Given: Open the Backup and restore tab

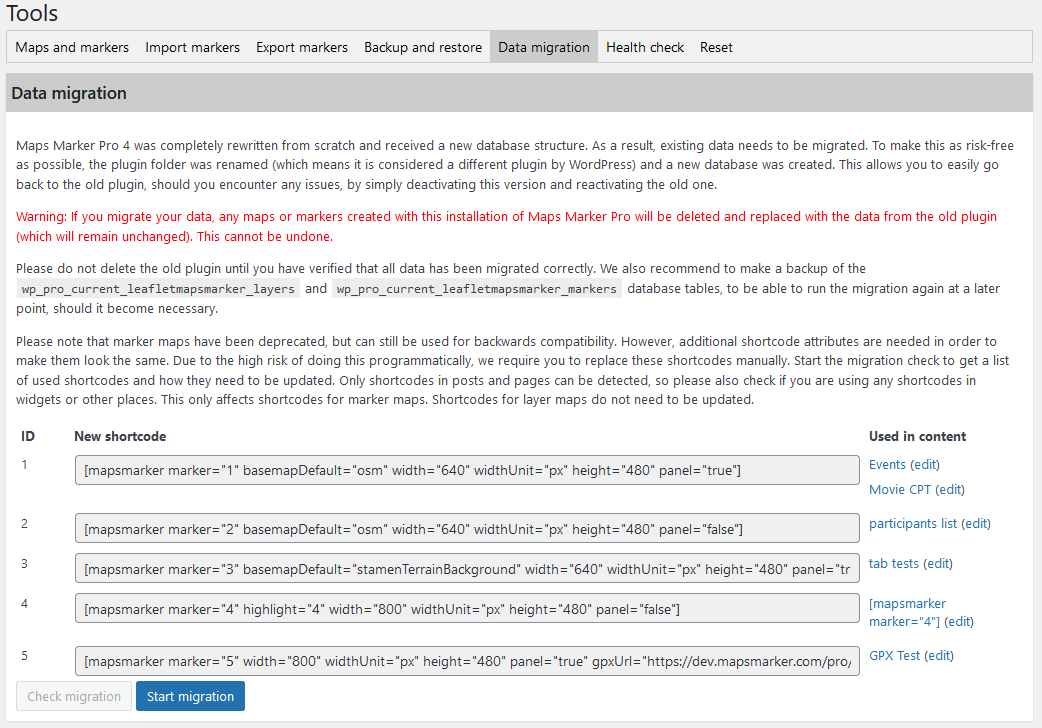Looking at the screenshot, I should point(423,47).
